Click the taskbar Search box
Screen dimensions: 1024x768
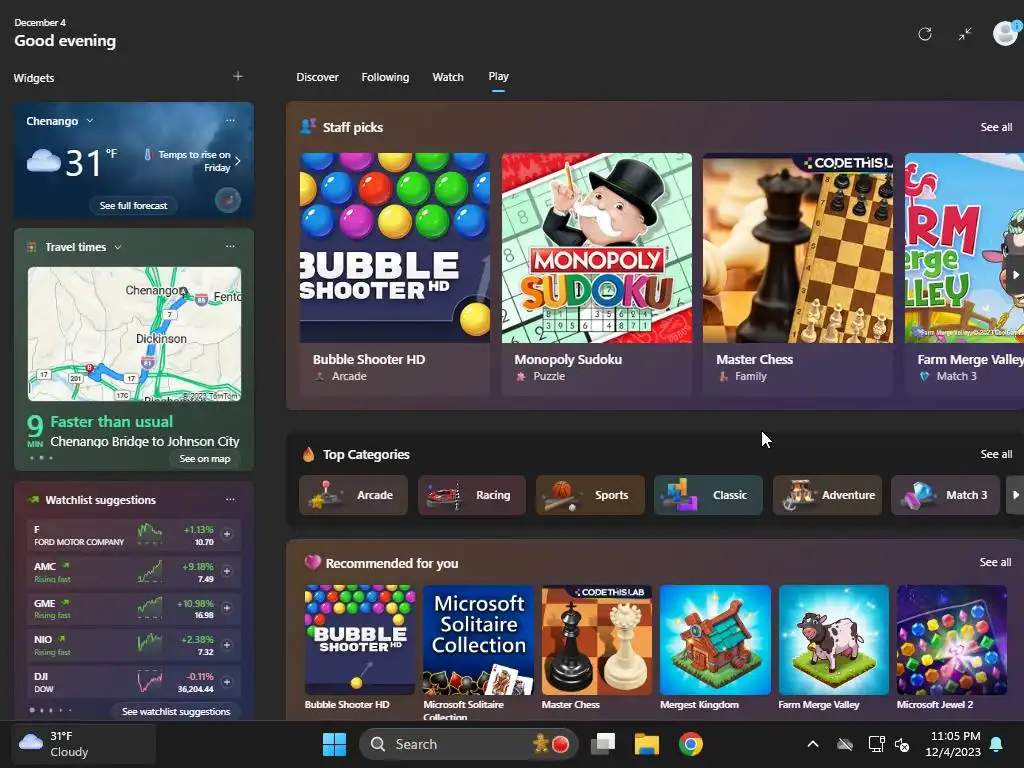coord(468,744)
